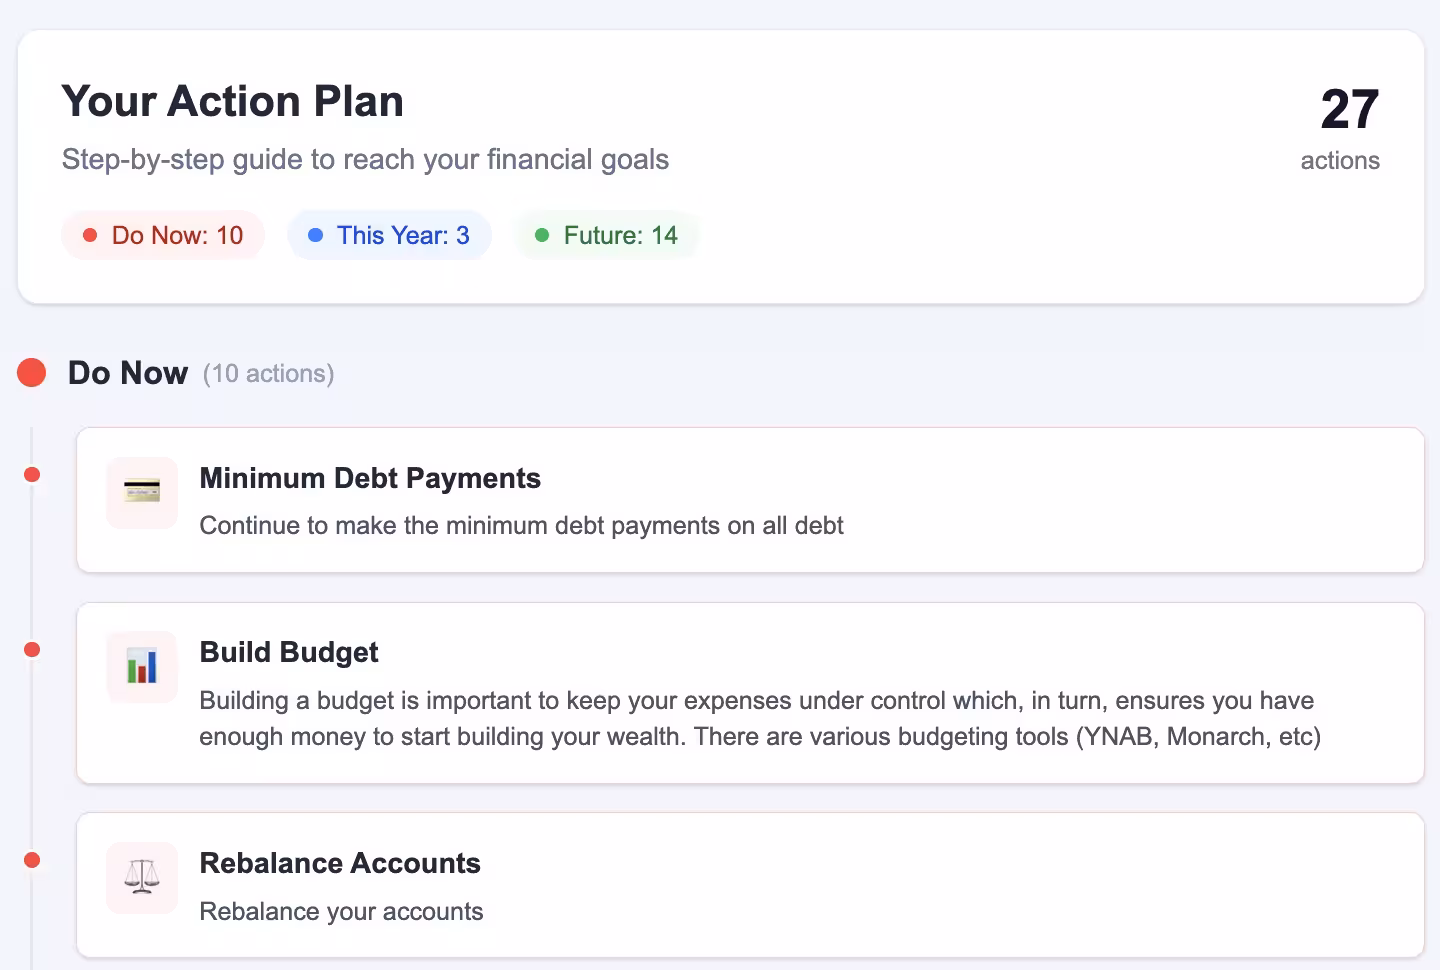Click the large red circle beside Do Now heading

(x=32, y=373)
